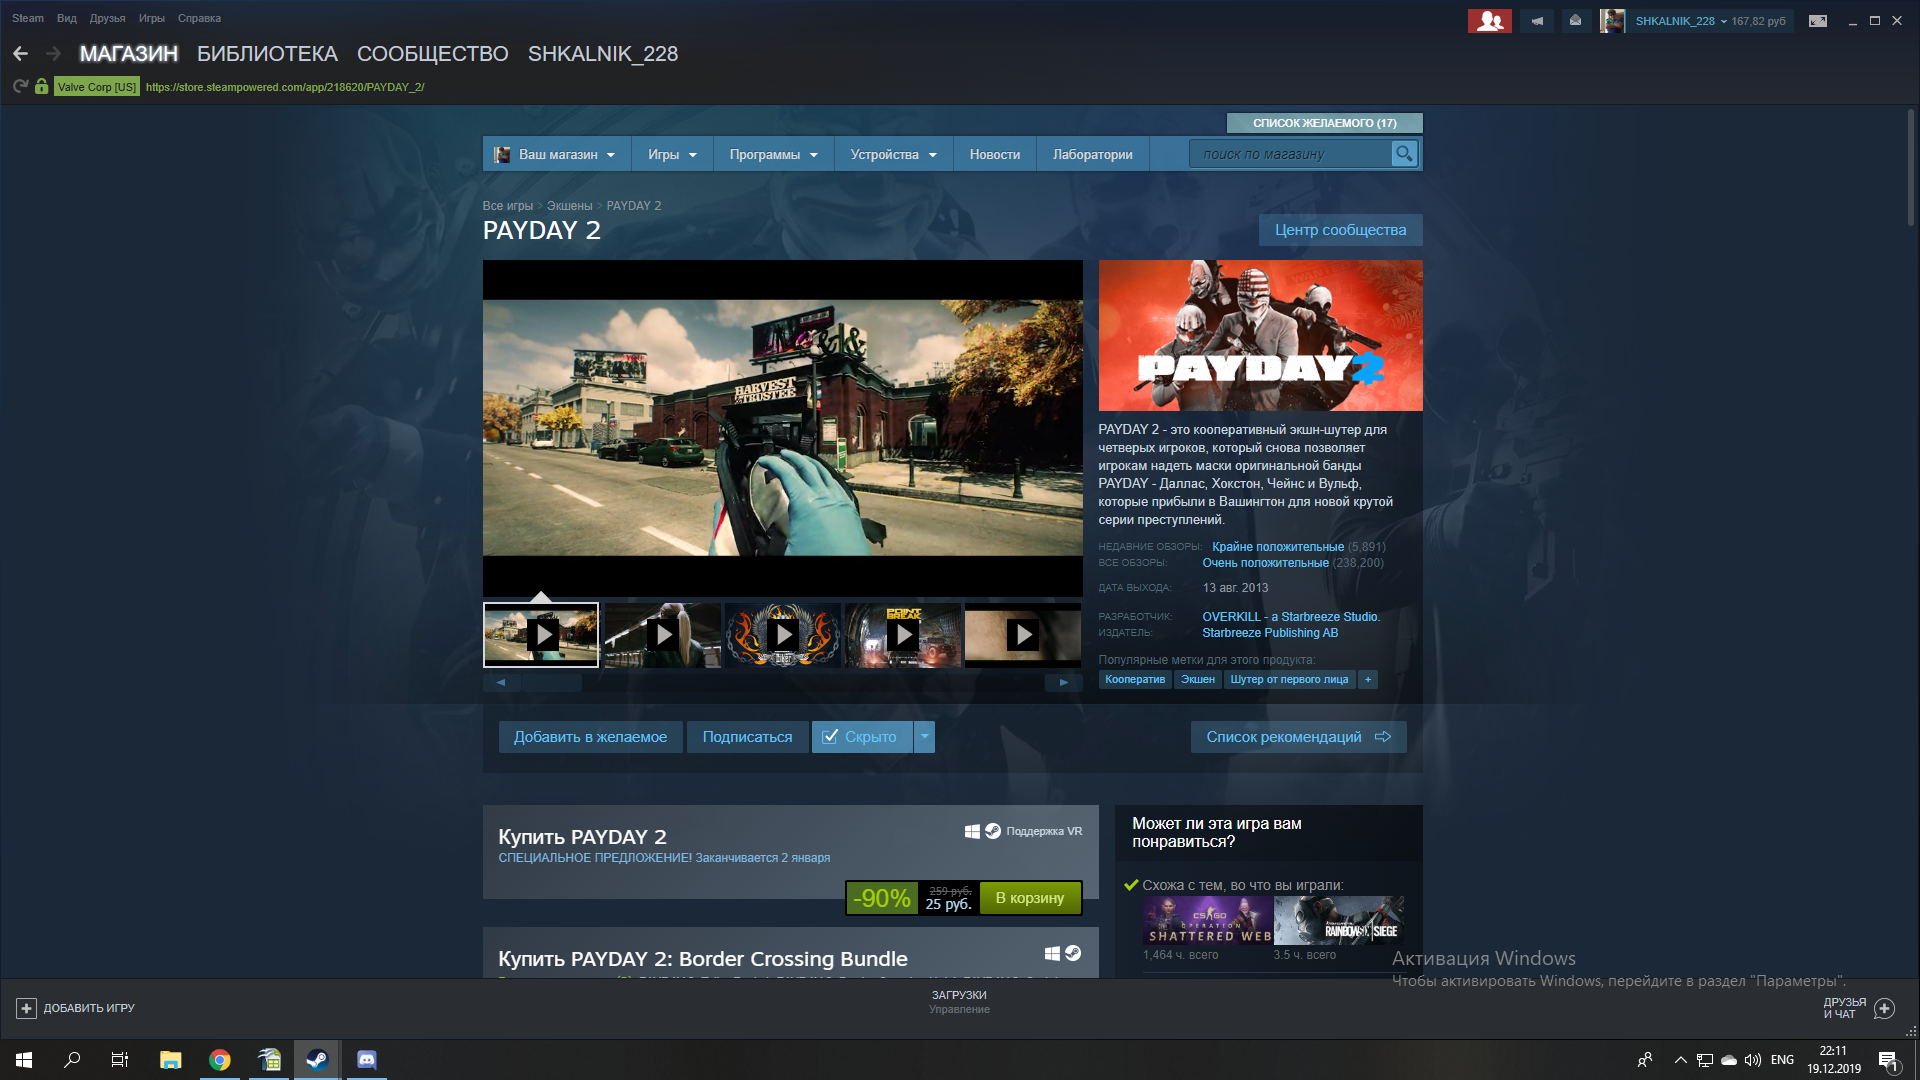
Task: Expand the Устройства dropdown
Action: [x=894, y=154]
